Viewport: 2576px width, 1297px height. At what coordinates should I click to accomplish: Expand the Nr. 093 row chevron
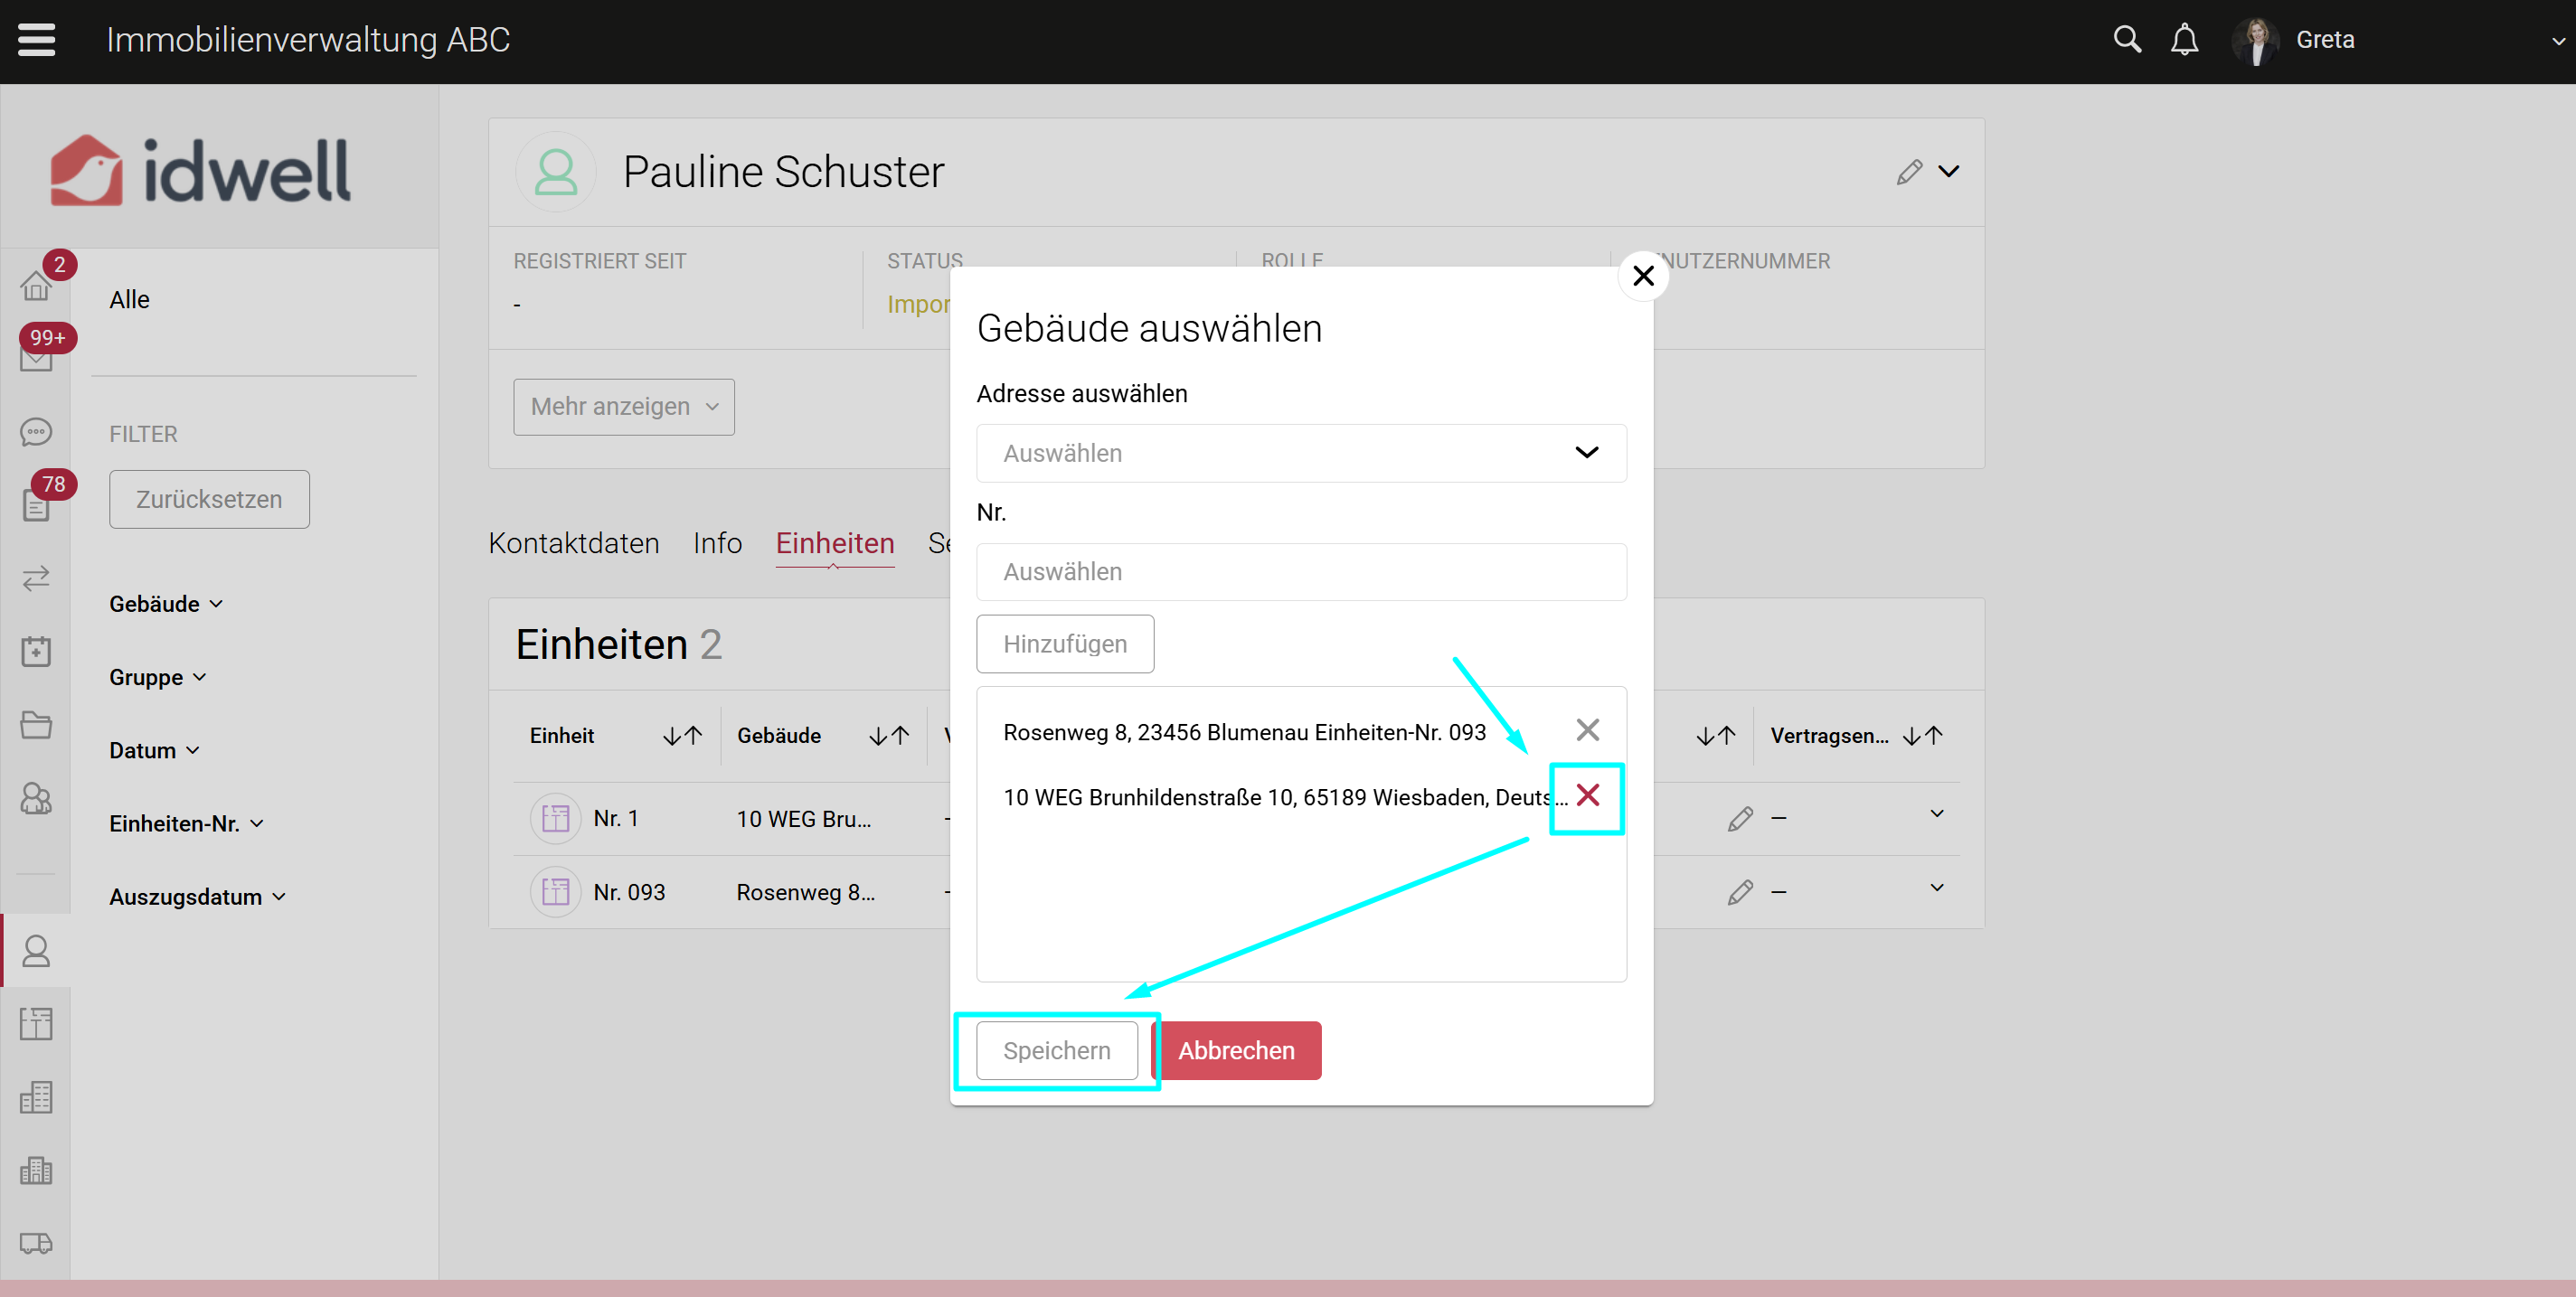tap(1937, 888)
